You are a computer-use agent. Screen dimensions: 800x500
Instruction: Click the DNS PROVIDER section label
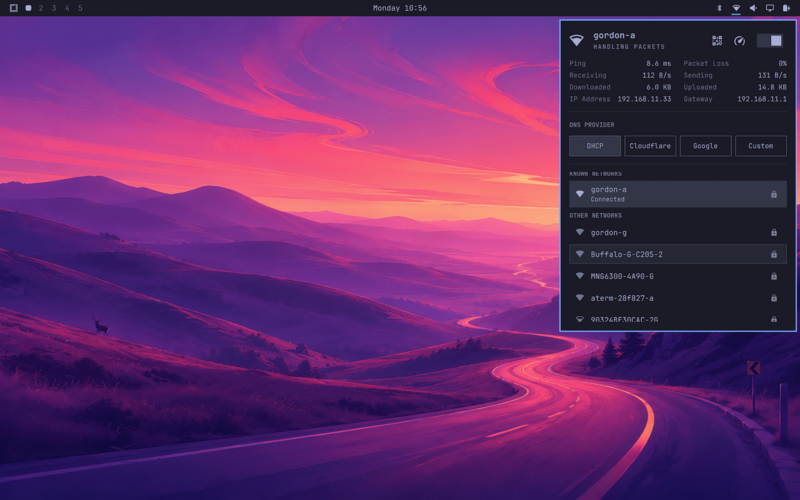click(592, 124)
